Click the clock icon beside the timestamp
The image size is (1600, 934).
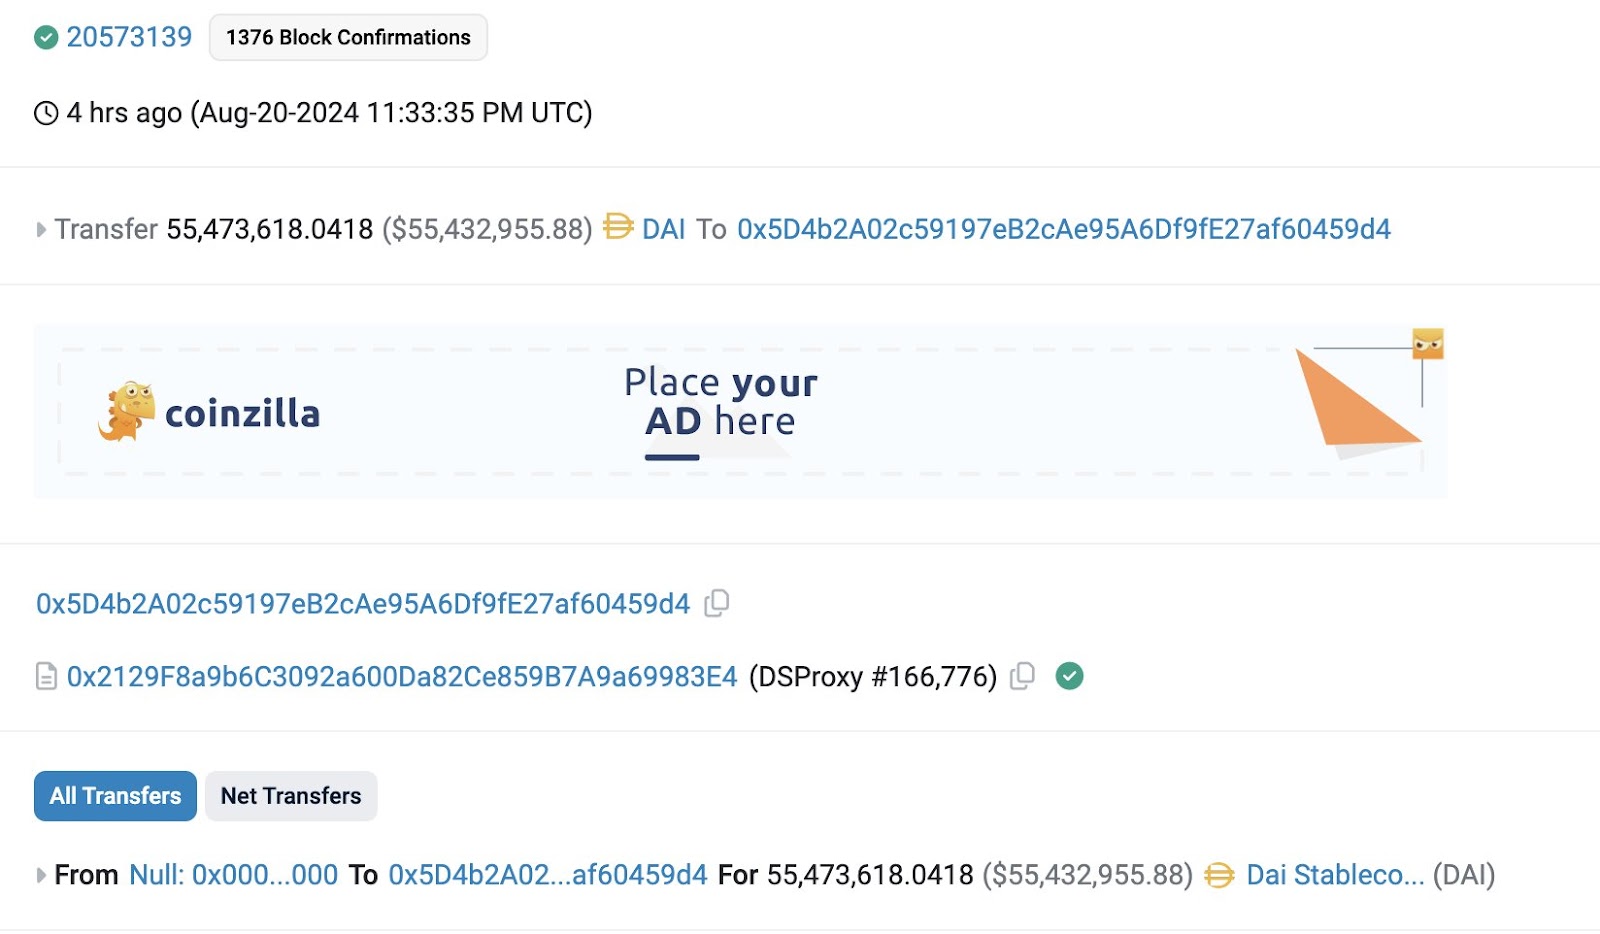pos(46,113)
